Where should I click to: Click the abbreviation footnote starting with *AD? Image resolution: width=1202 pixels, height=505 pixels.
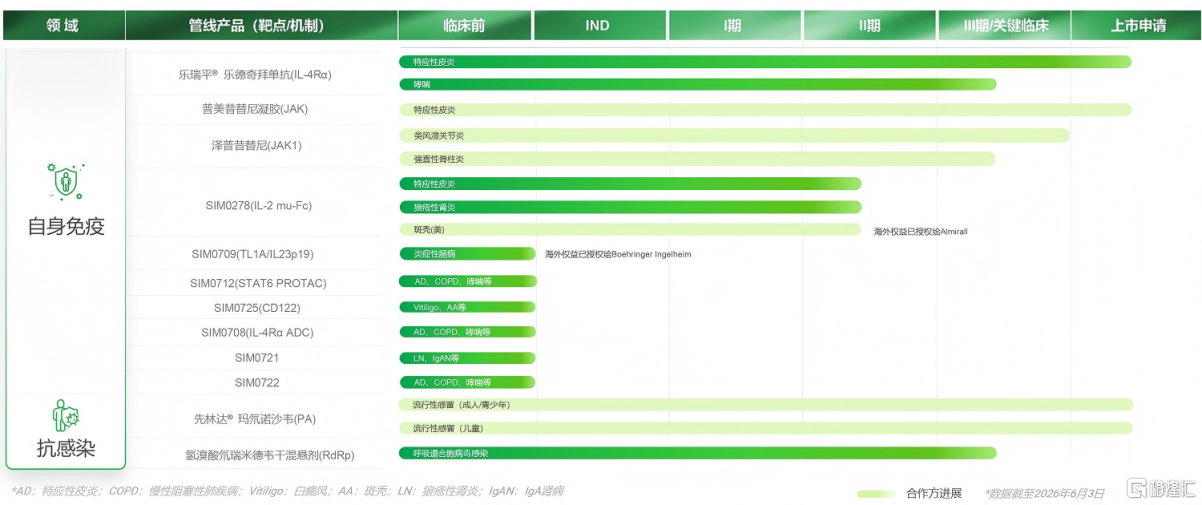[287, 491]
